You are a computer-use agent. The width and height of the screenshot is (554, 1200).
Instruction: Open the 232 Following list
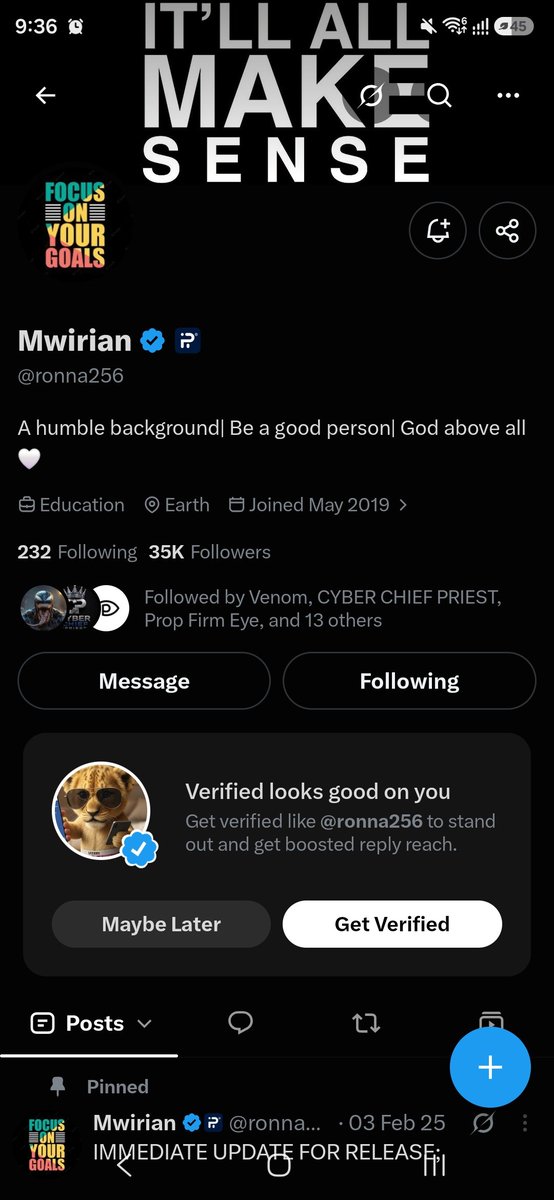click(x=77, y=552)
